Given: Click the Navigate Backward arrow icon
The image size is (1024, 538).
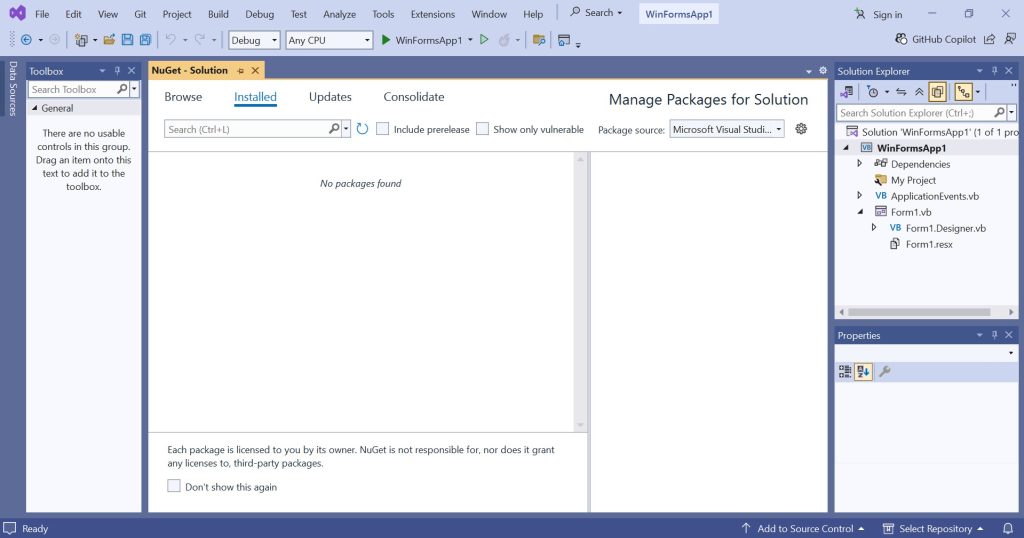Looking at the screenshot, I should pos(26,40).
